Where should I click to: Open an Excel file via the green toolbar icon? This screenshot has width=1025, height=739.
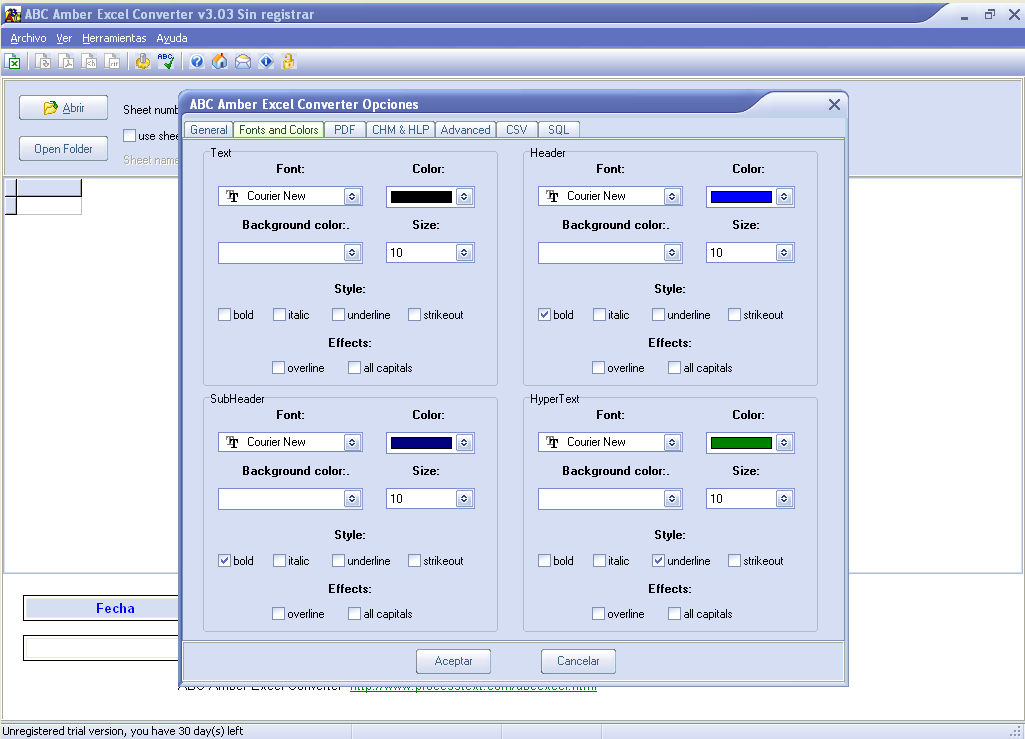pyautogui.click(x=13, y=62)
